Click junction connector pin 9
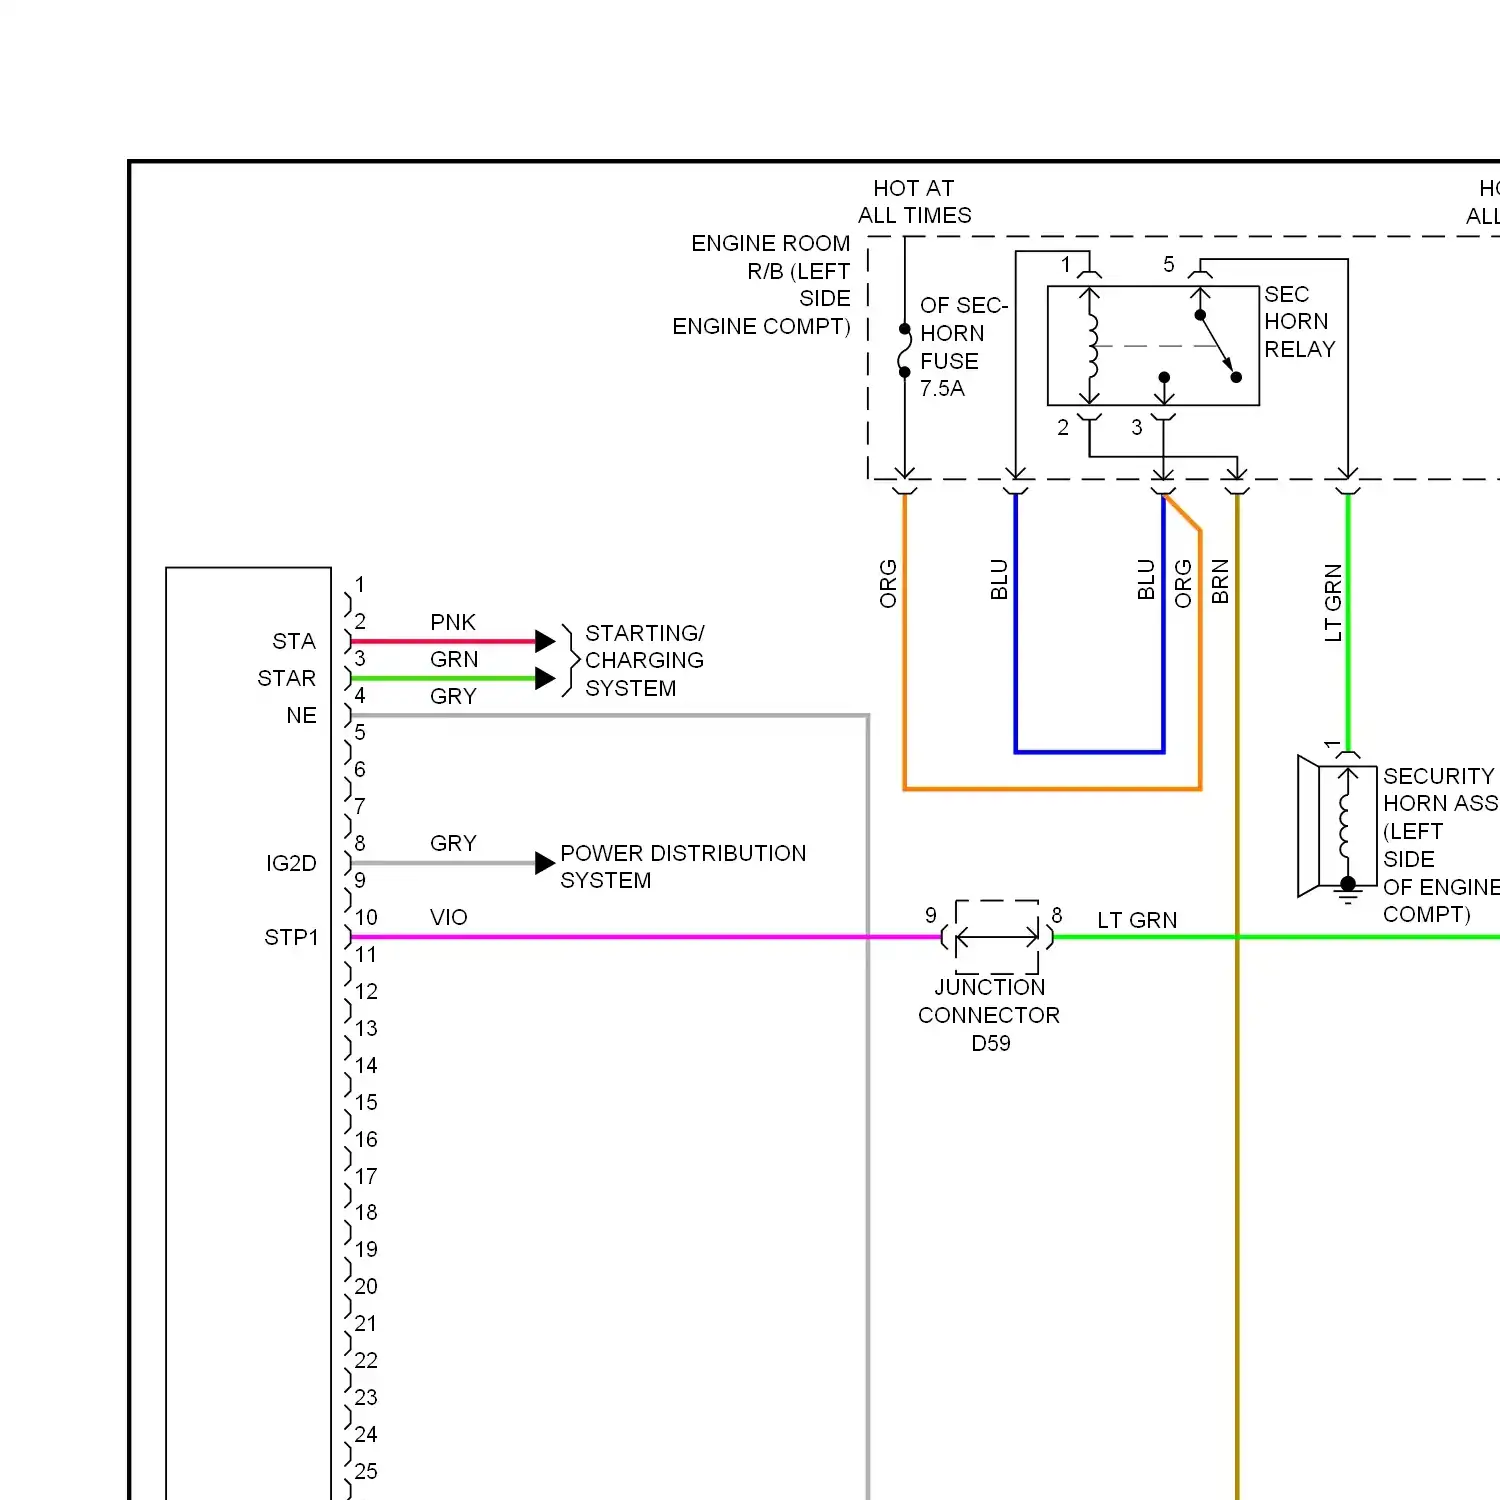The height and width of the screenshot is (1500, 1500). click(x=931, y=915)
